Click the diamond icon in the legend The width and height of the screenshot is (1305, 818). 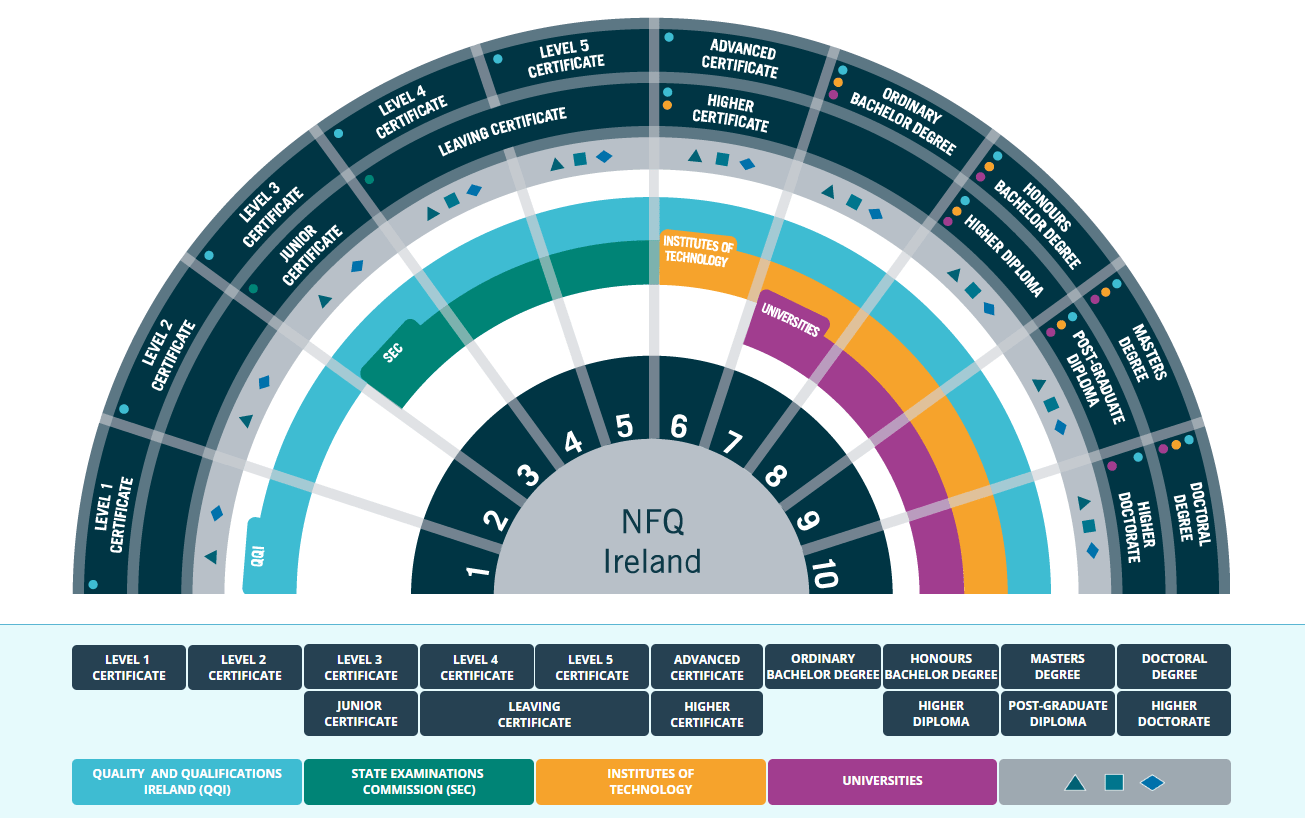tap(1152, 783)
